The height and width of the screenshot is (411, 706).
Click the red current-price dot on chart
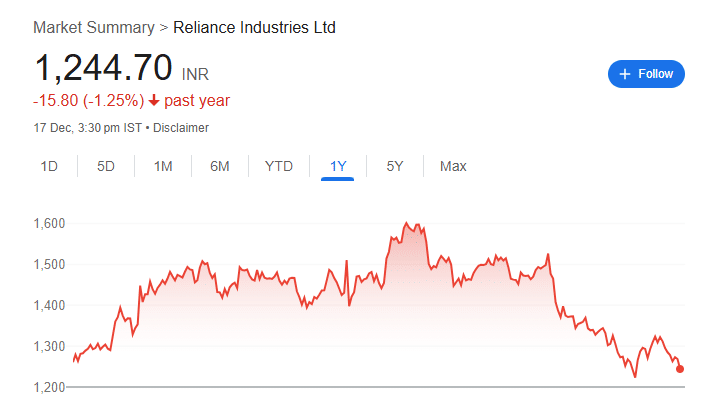680,369
